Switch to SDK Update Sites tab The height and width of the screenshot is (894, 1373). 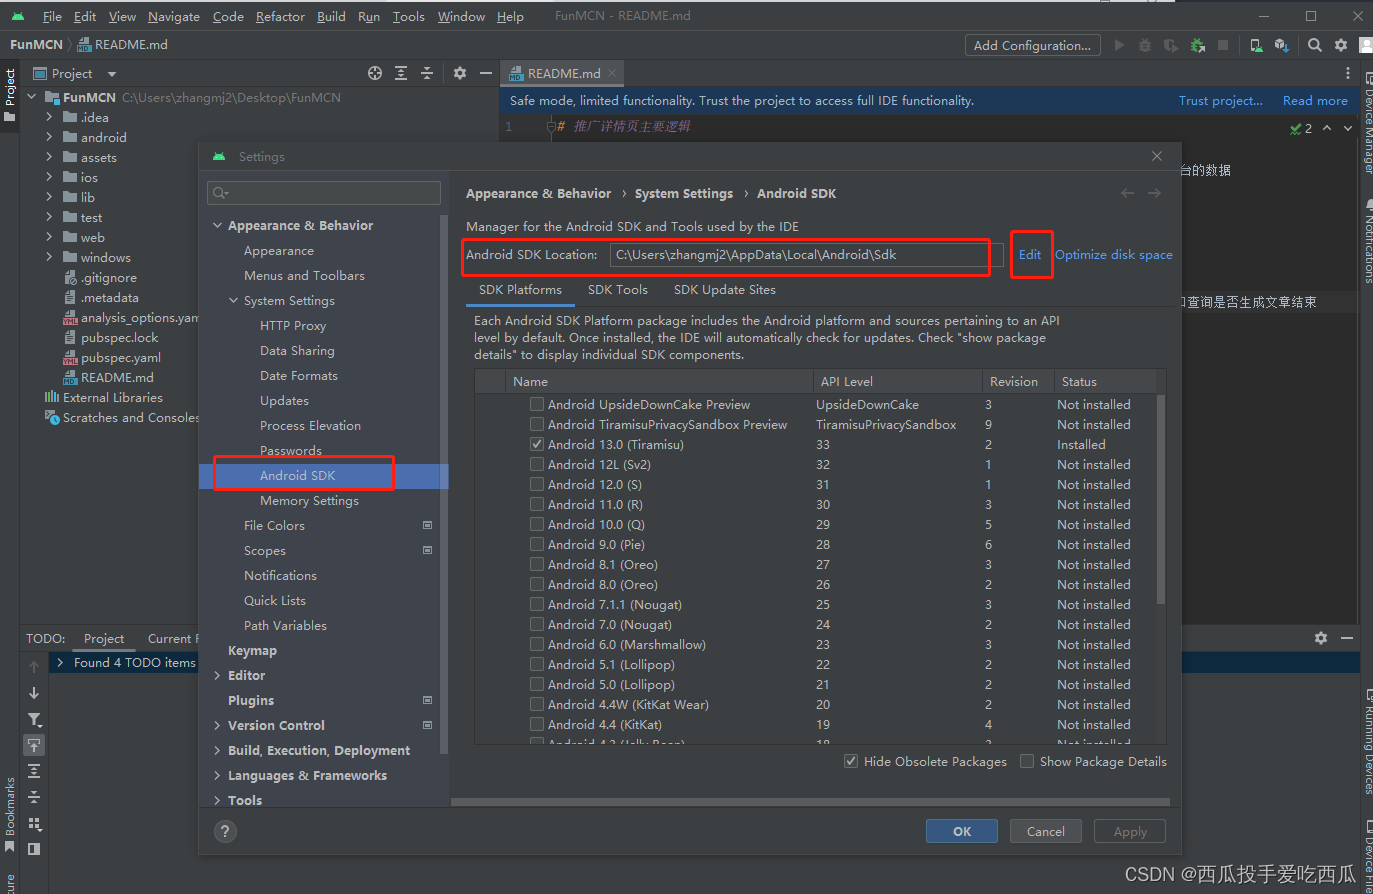pyautogui.click(x=725, y=289)
